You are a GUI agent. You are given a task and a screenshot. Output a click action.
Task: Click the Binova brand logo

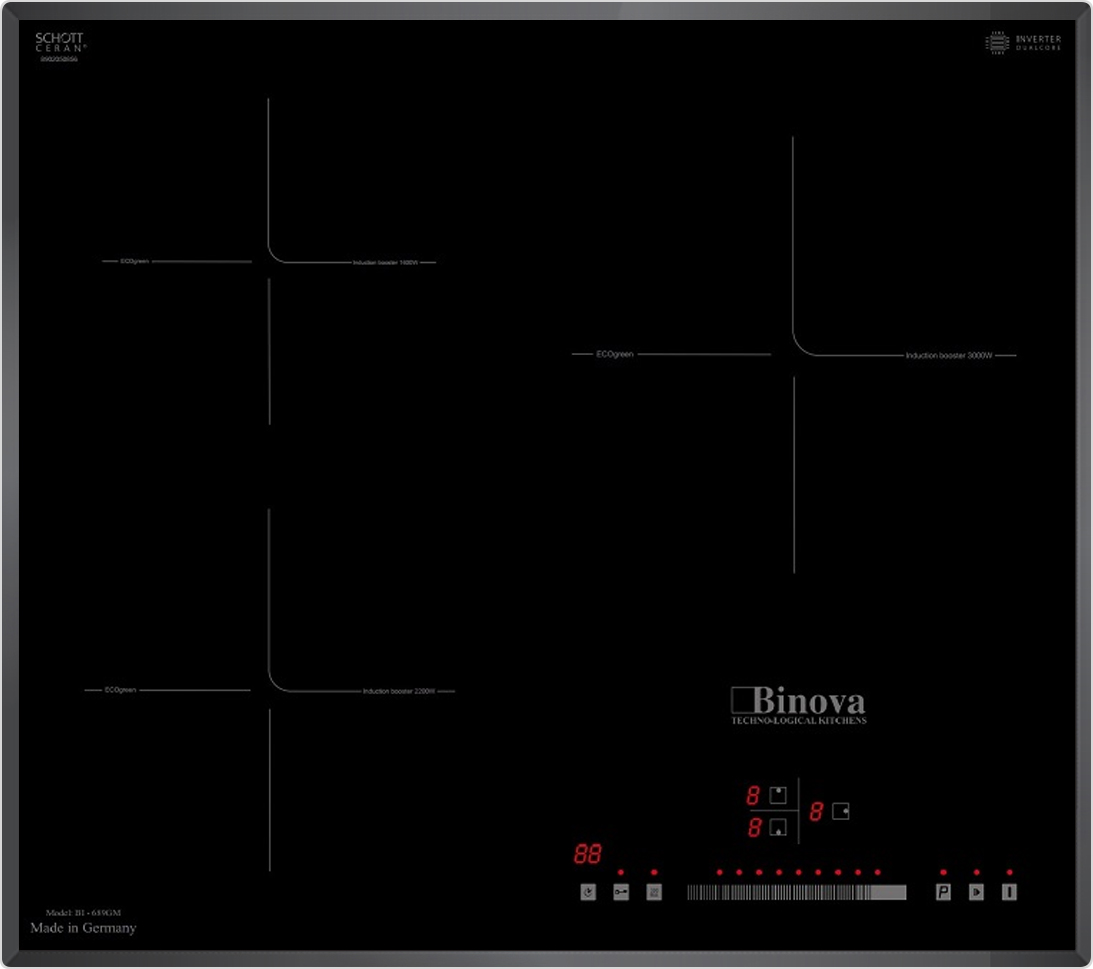tap(798, 703)
